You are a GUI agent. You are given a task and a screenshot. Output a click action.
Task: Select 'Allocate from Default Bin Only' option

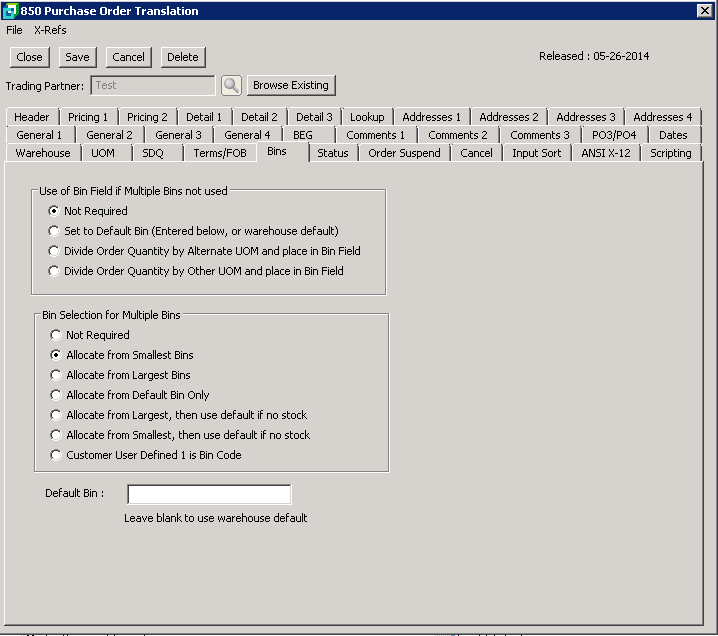(x=56, y=395)
